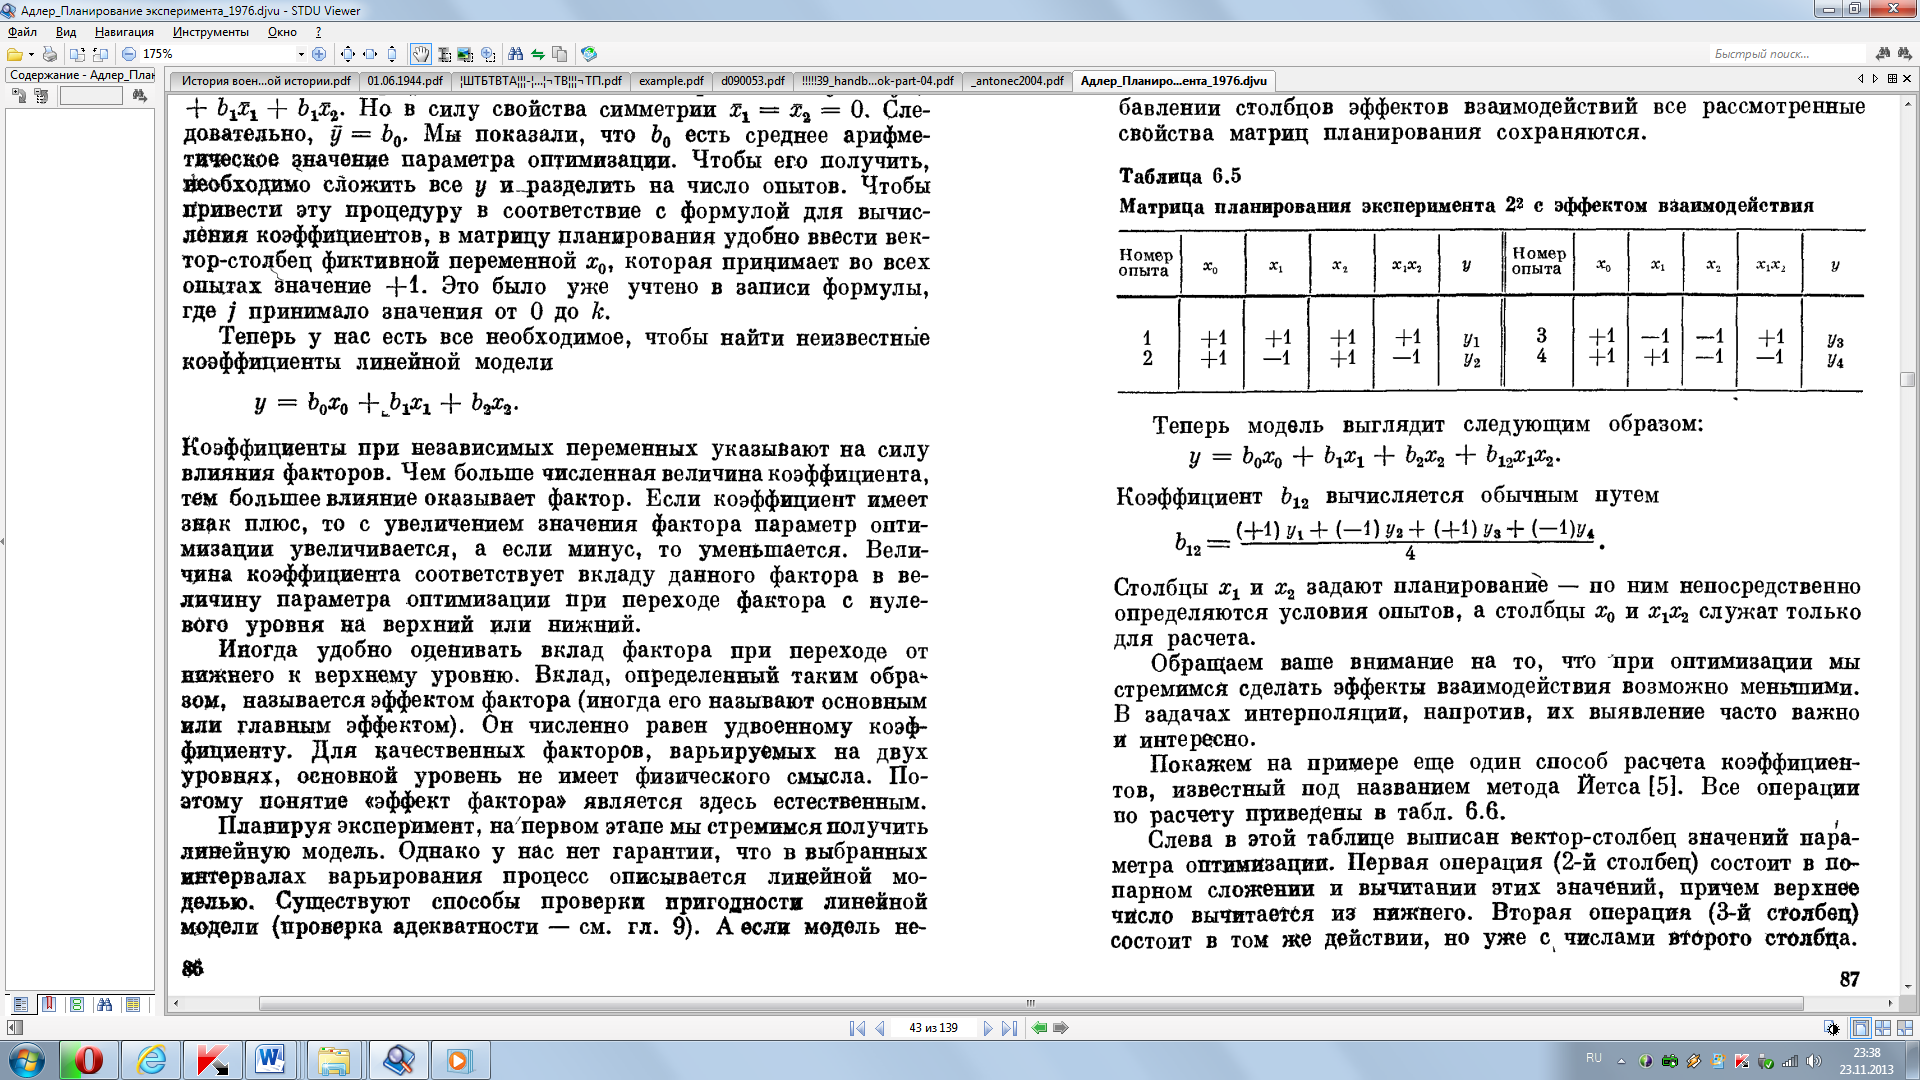
Task: Click the binoculars Search icon in toolbar
Action: (x=516, y=54)
